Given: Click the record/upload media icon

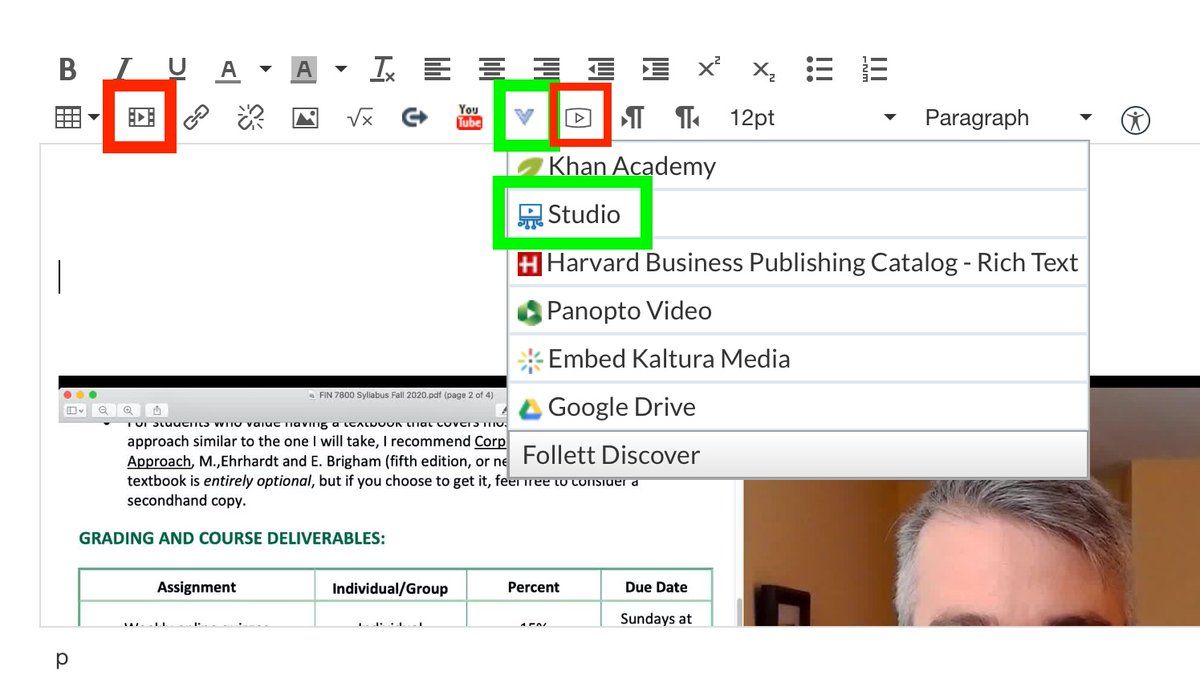Looking at the screenshot, I should tap(141, 118).
